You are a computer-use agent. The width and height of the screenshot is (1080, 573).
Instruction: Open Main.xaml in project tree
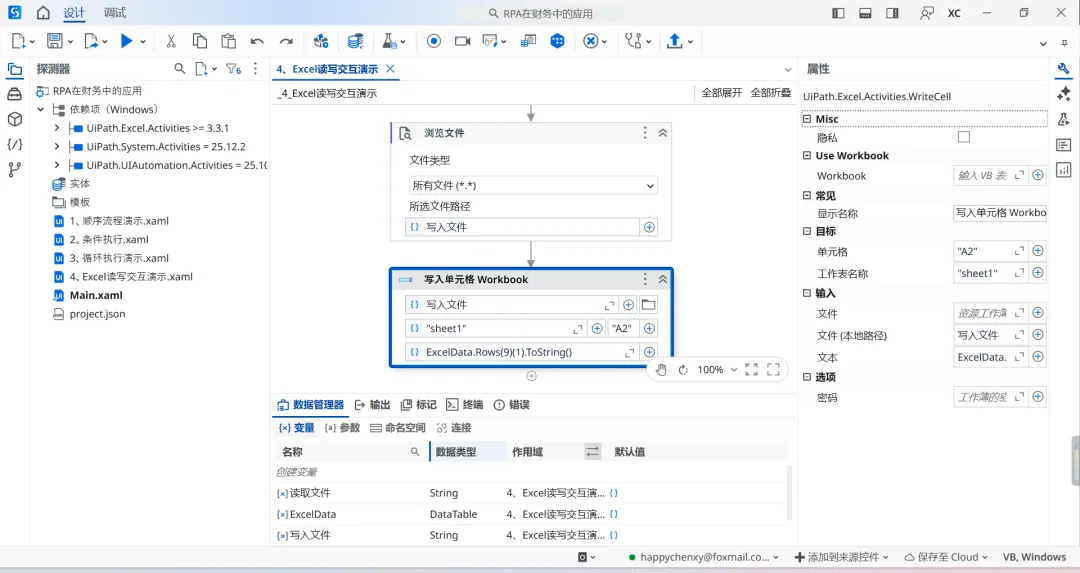(x=96, y=295)
